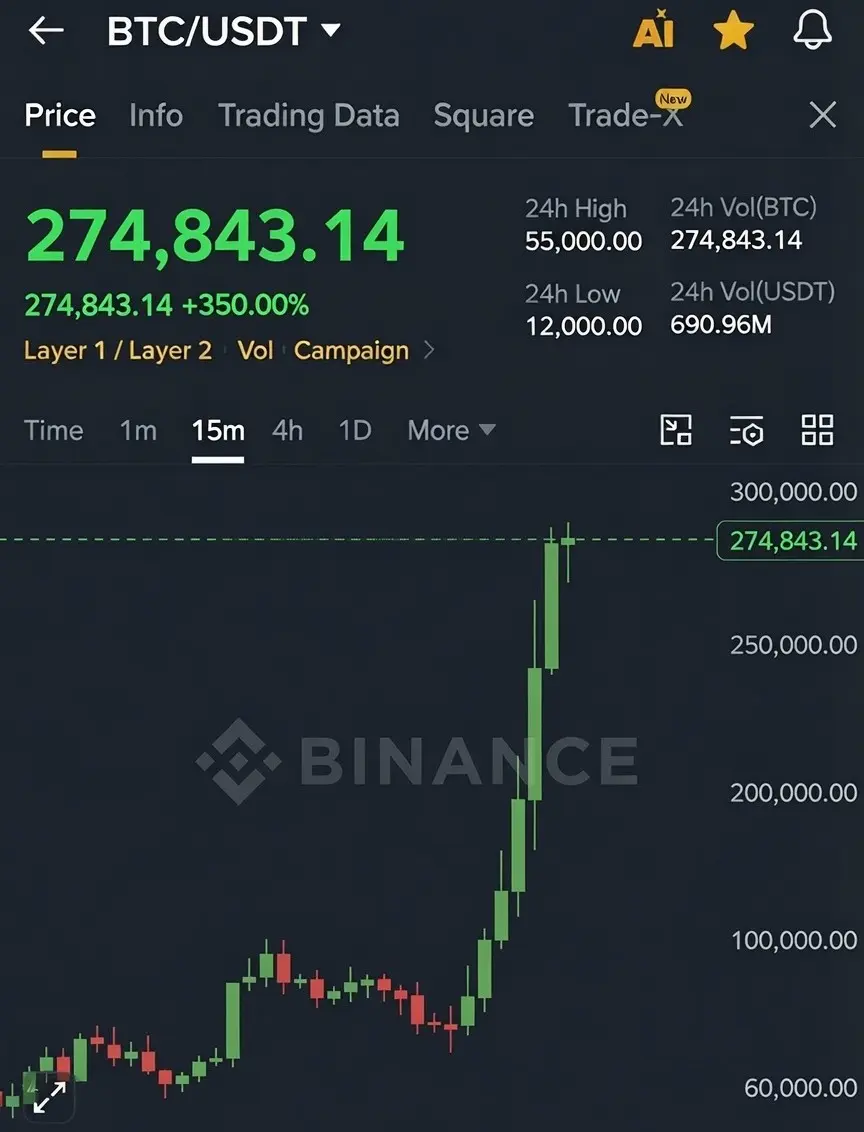
Task: Open the Trade-X tab
Action: pos(626,116)
